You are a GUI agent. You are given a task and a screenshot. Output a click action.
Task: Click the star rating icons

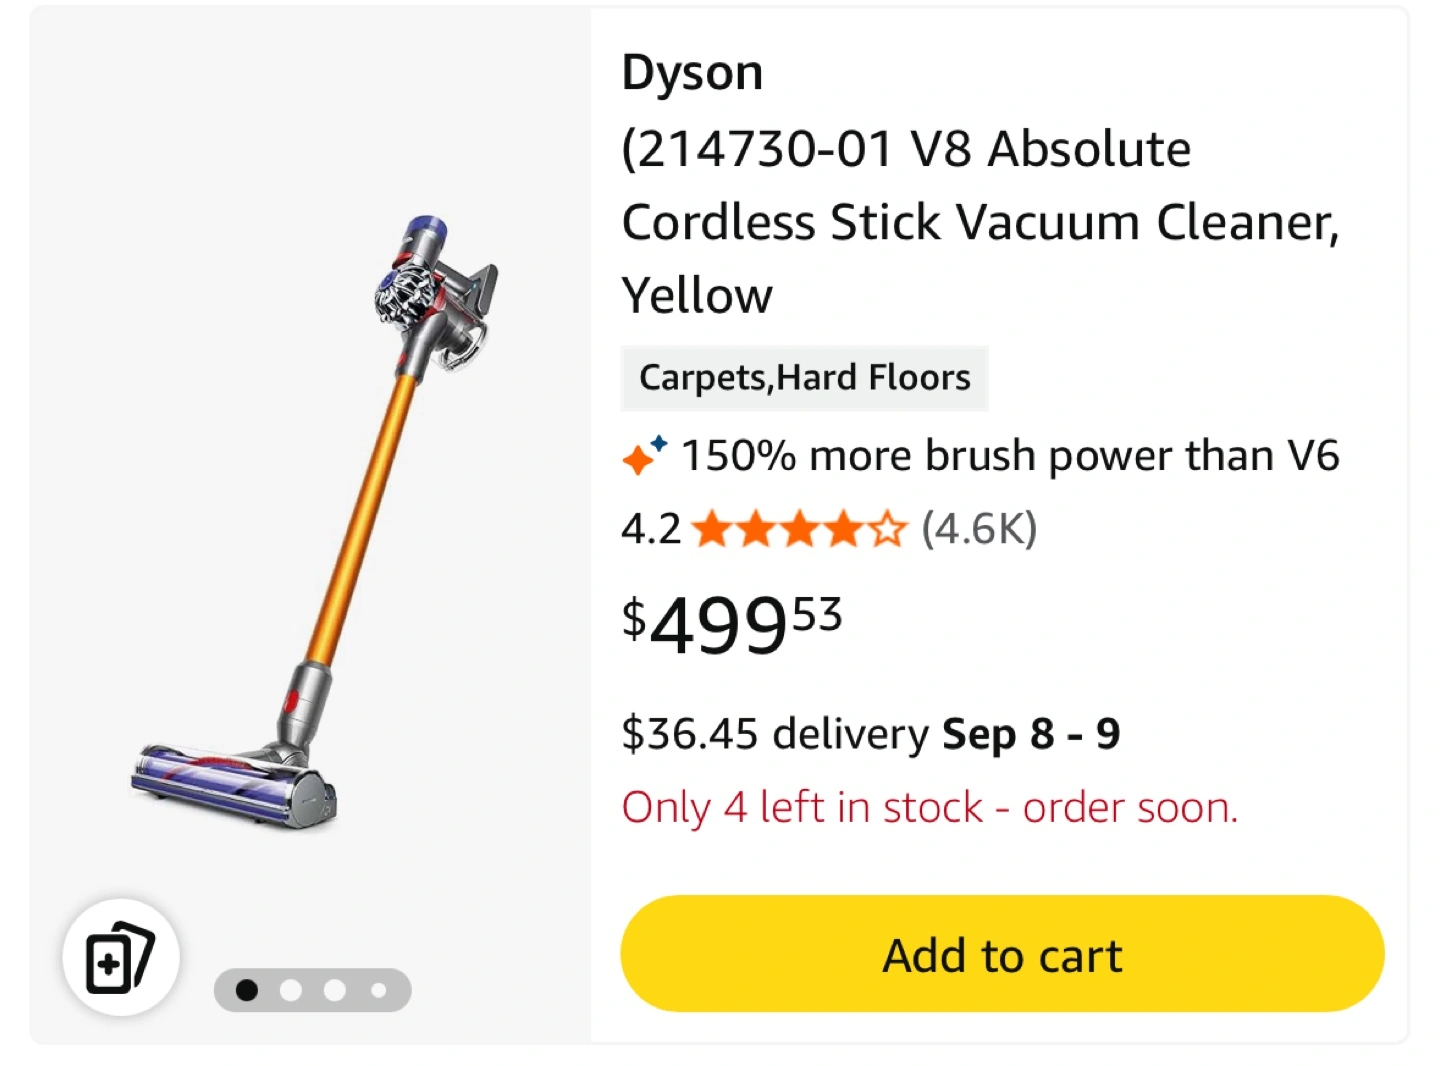799,529
